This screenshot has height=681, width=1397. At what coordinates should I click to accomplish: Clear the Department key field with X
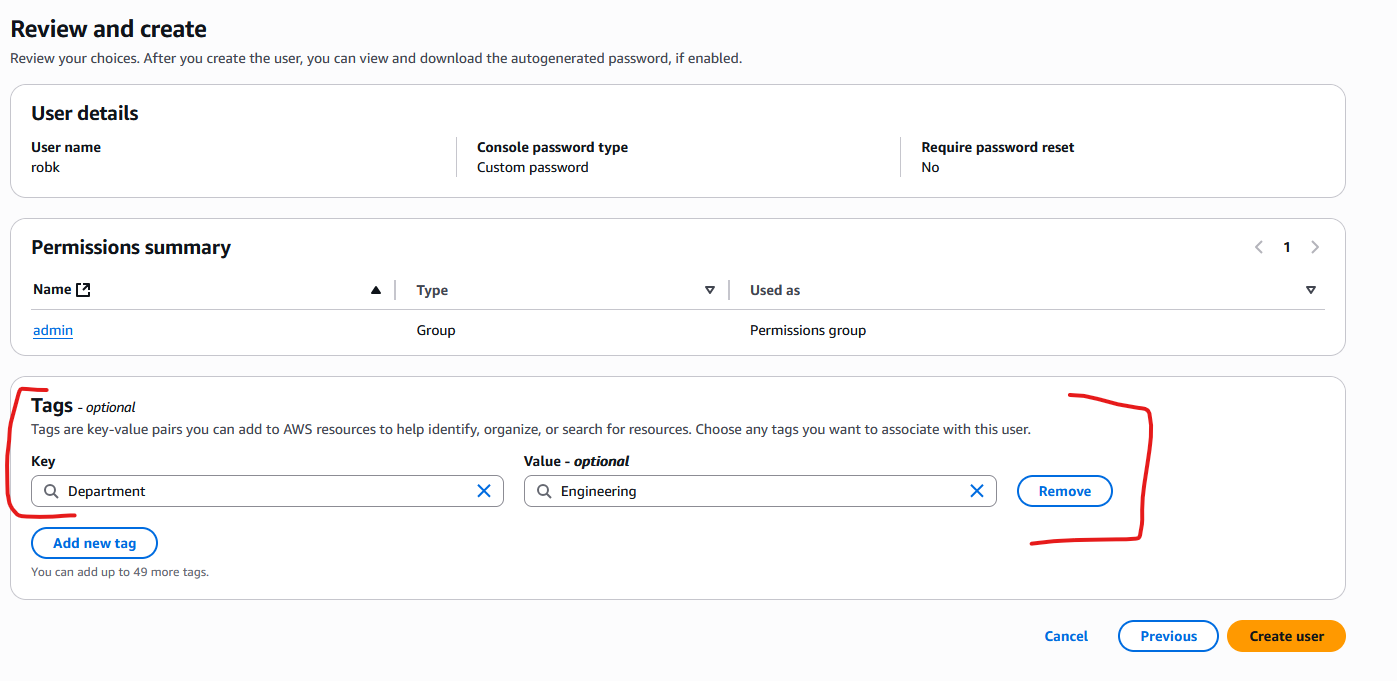pyautogui.click(x=484, y=491)
